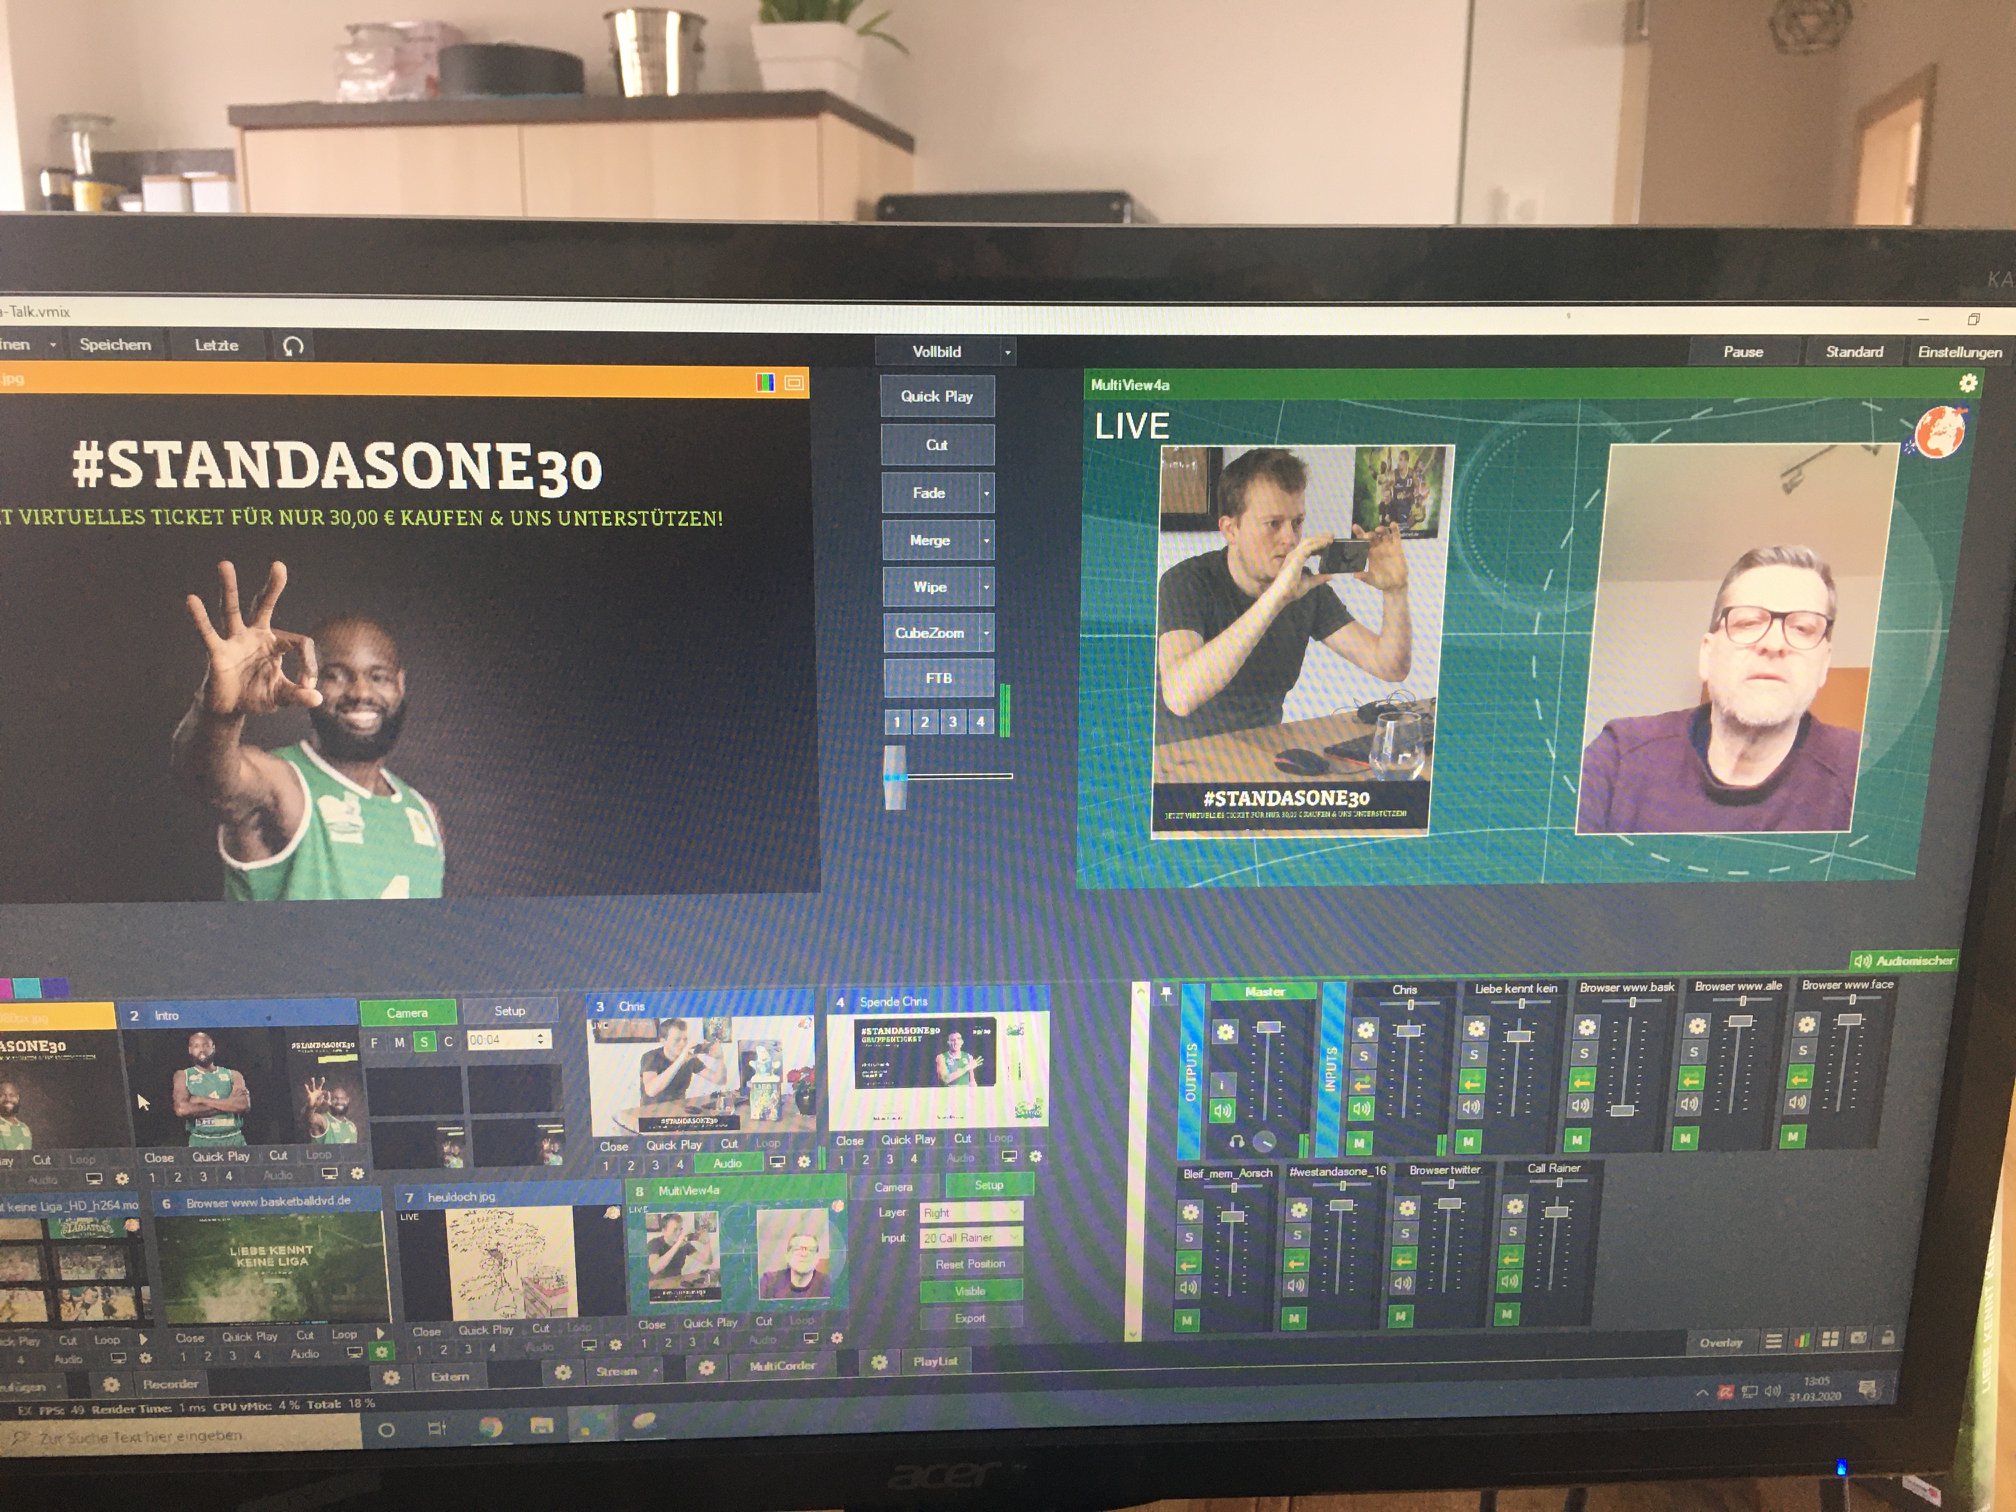Open MultiCorder settings gear icon

[706, 1367]
